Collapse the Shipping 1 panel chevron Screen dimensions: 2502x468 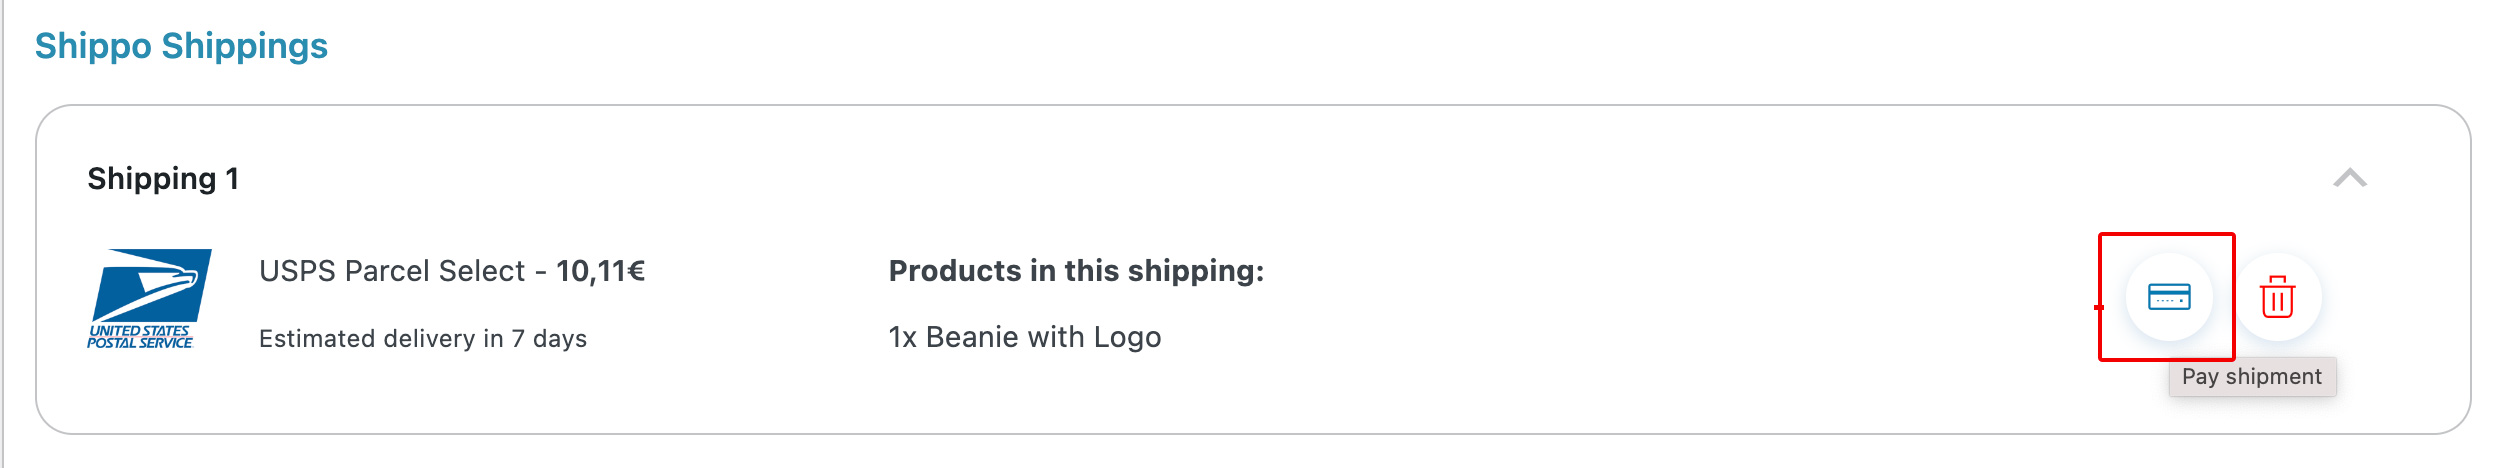[2349, 178]
